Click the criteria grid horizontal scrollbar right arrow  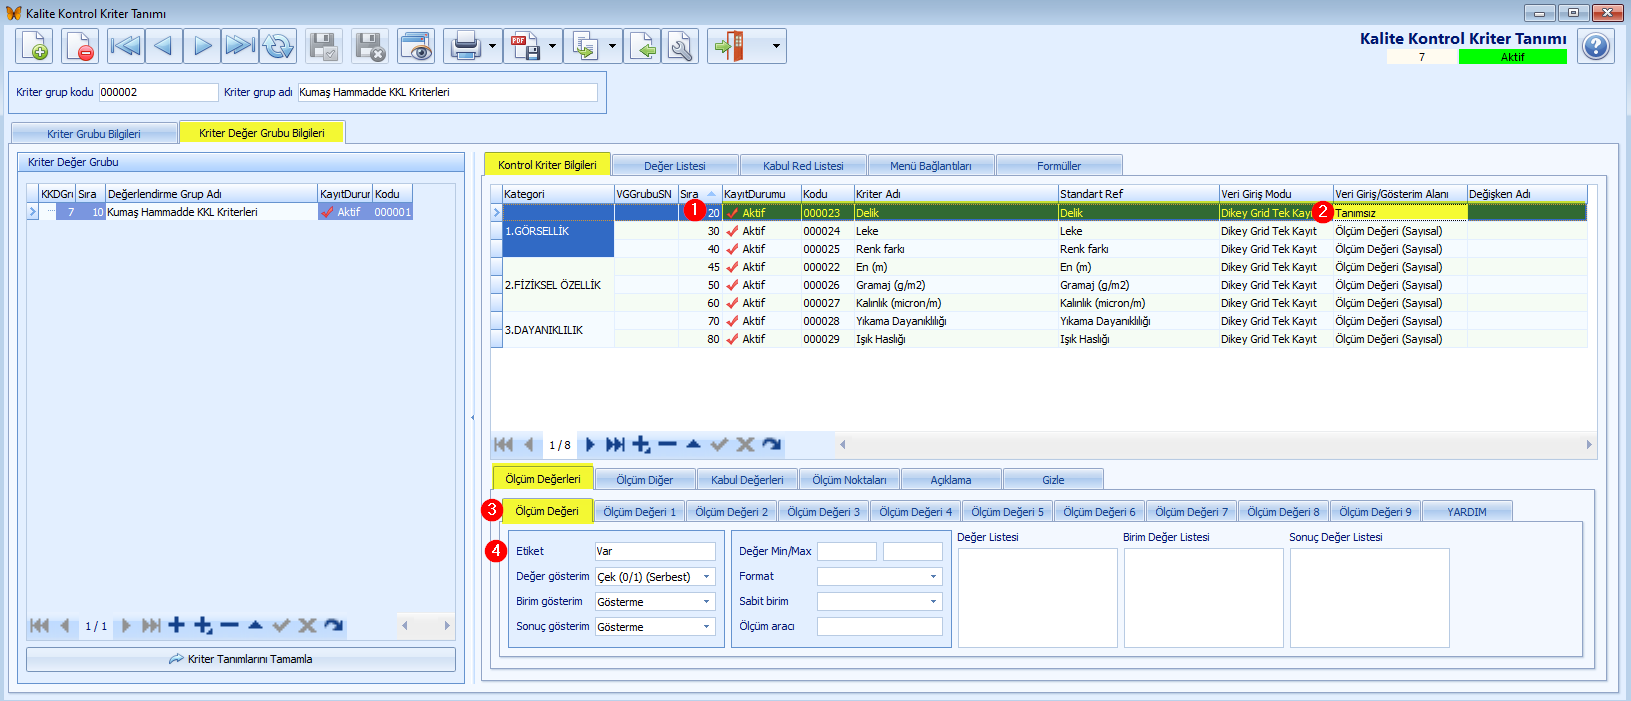(x=1589, y=445)
